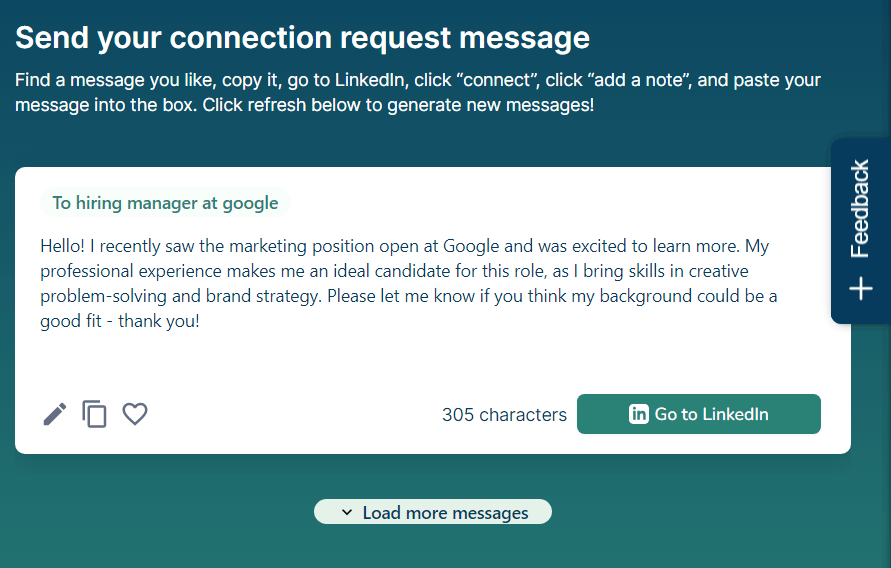891x568 pixels.
Task: Open LinkedIn with the Go to LinkedIn button
Action: coord(698,414)
